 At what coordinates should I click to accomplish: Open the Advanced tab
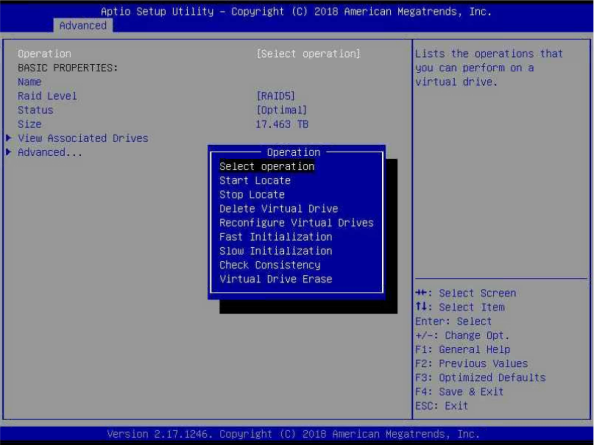tap(83, 25)
